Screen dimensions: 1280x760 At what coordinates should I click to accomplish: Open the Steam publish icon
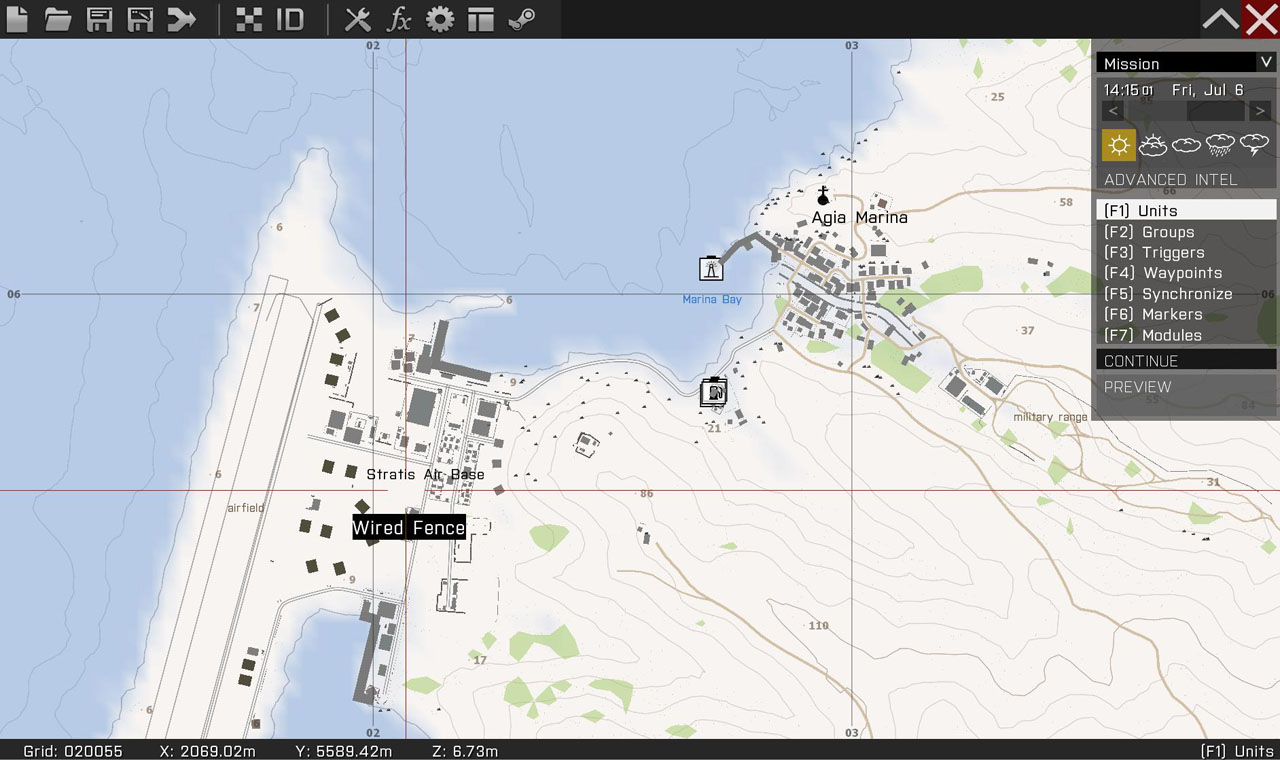coord(522,19)
